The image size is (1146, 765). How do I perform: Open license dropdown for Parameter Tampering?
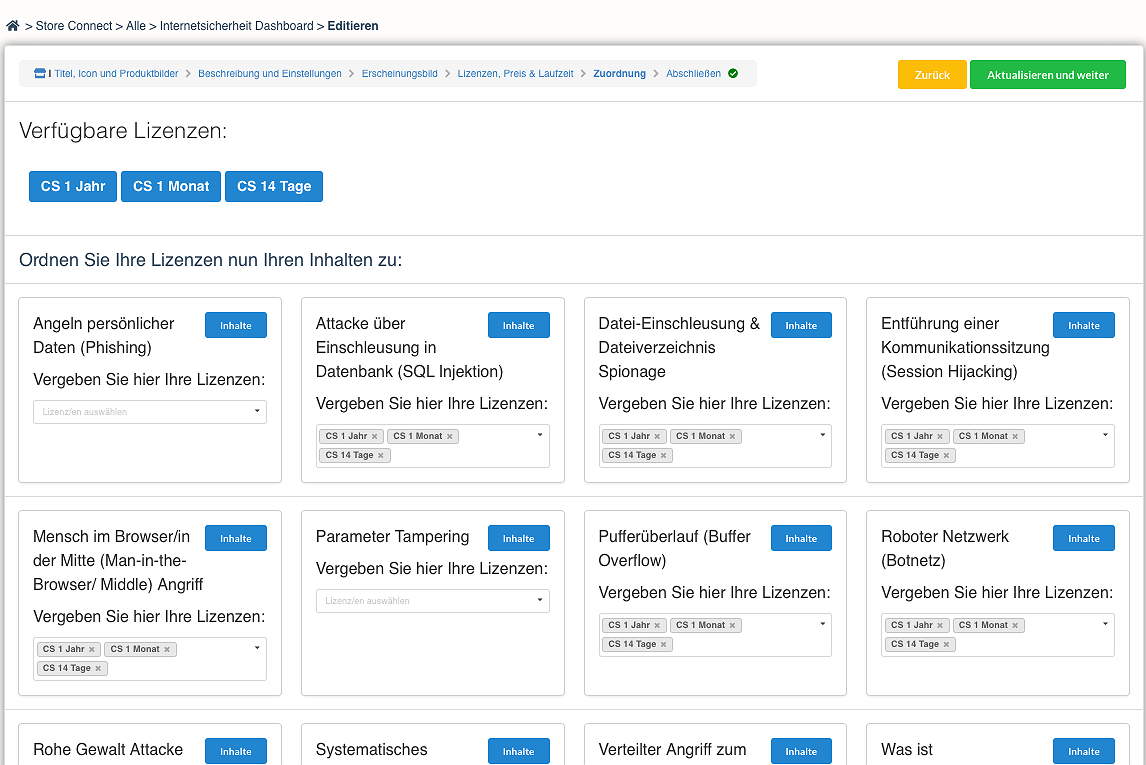coord(432,601)
